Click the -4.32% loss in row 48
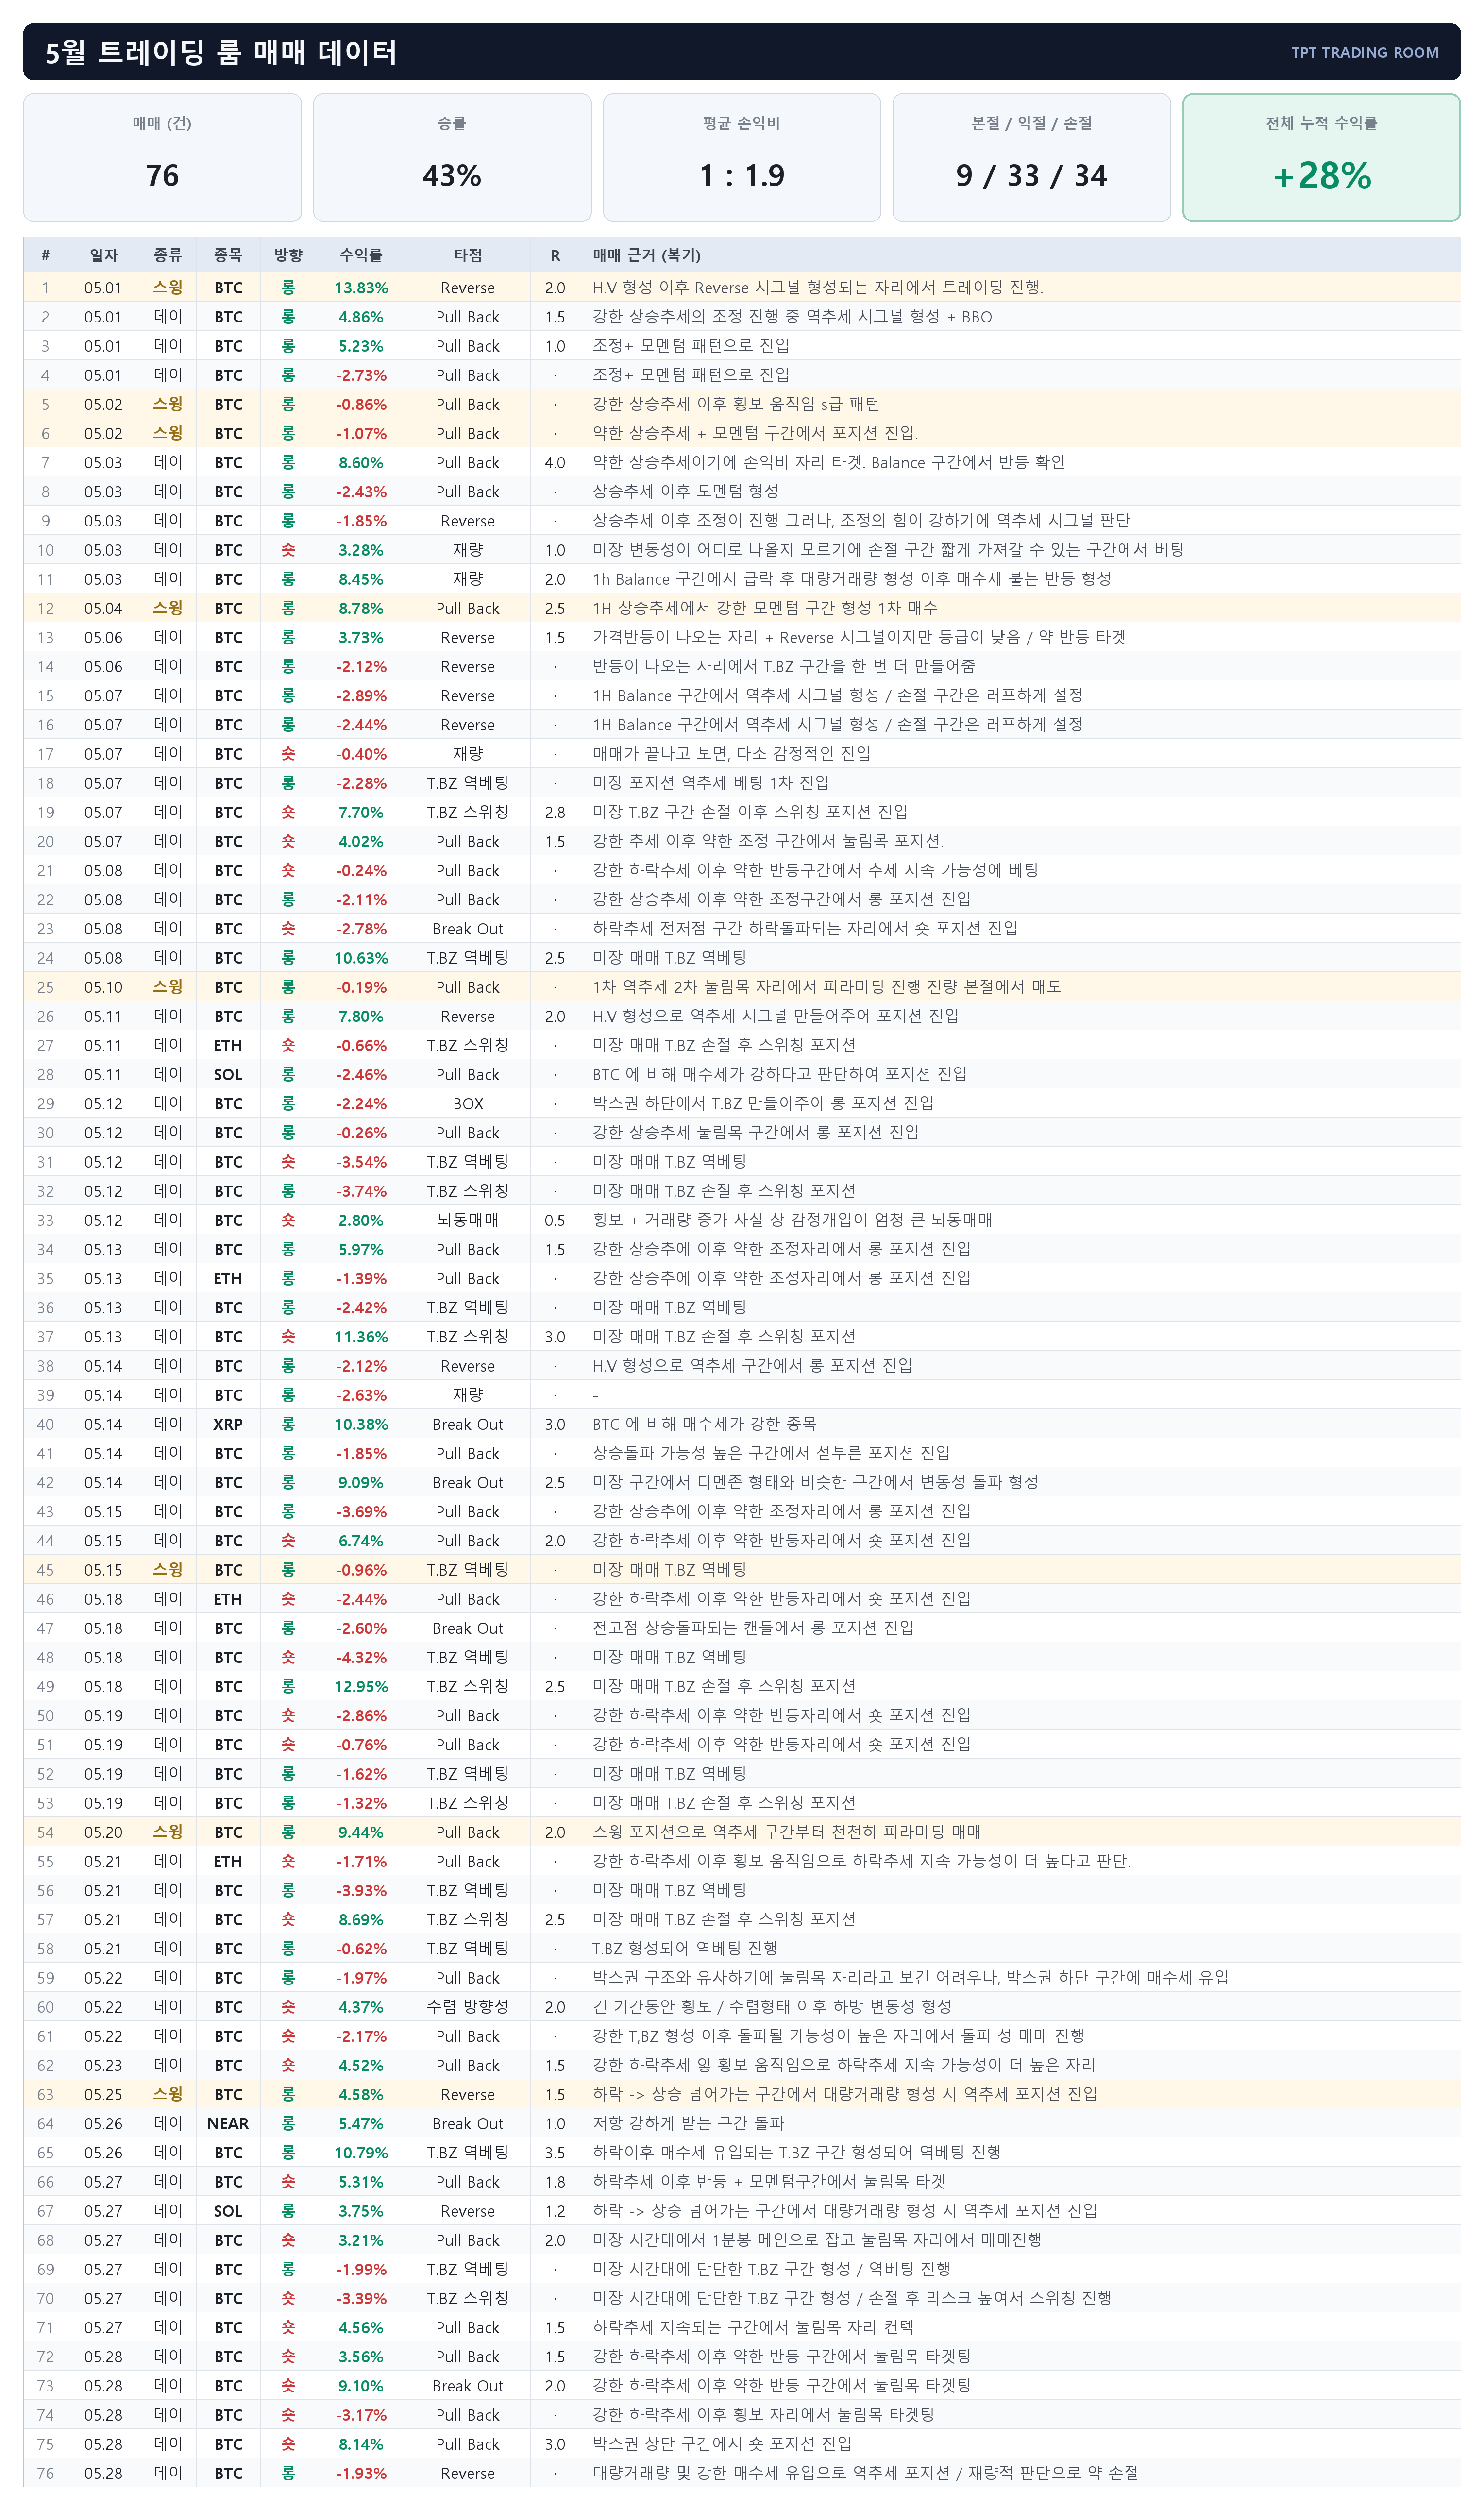1484x2510 pixels. click(x=361, y=1657)
